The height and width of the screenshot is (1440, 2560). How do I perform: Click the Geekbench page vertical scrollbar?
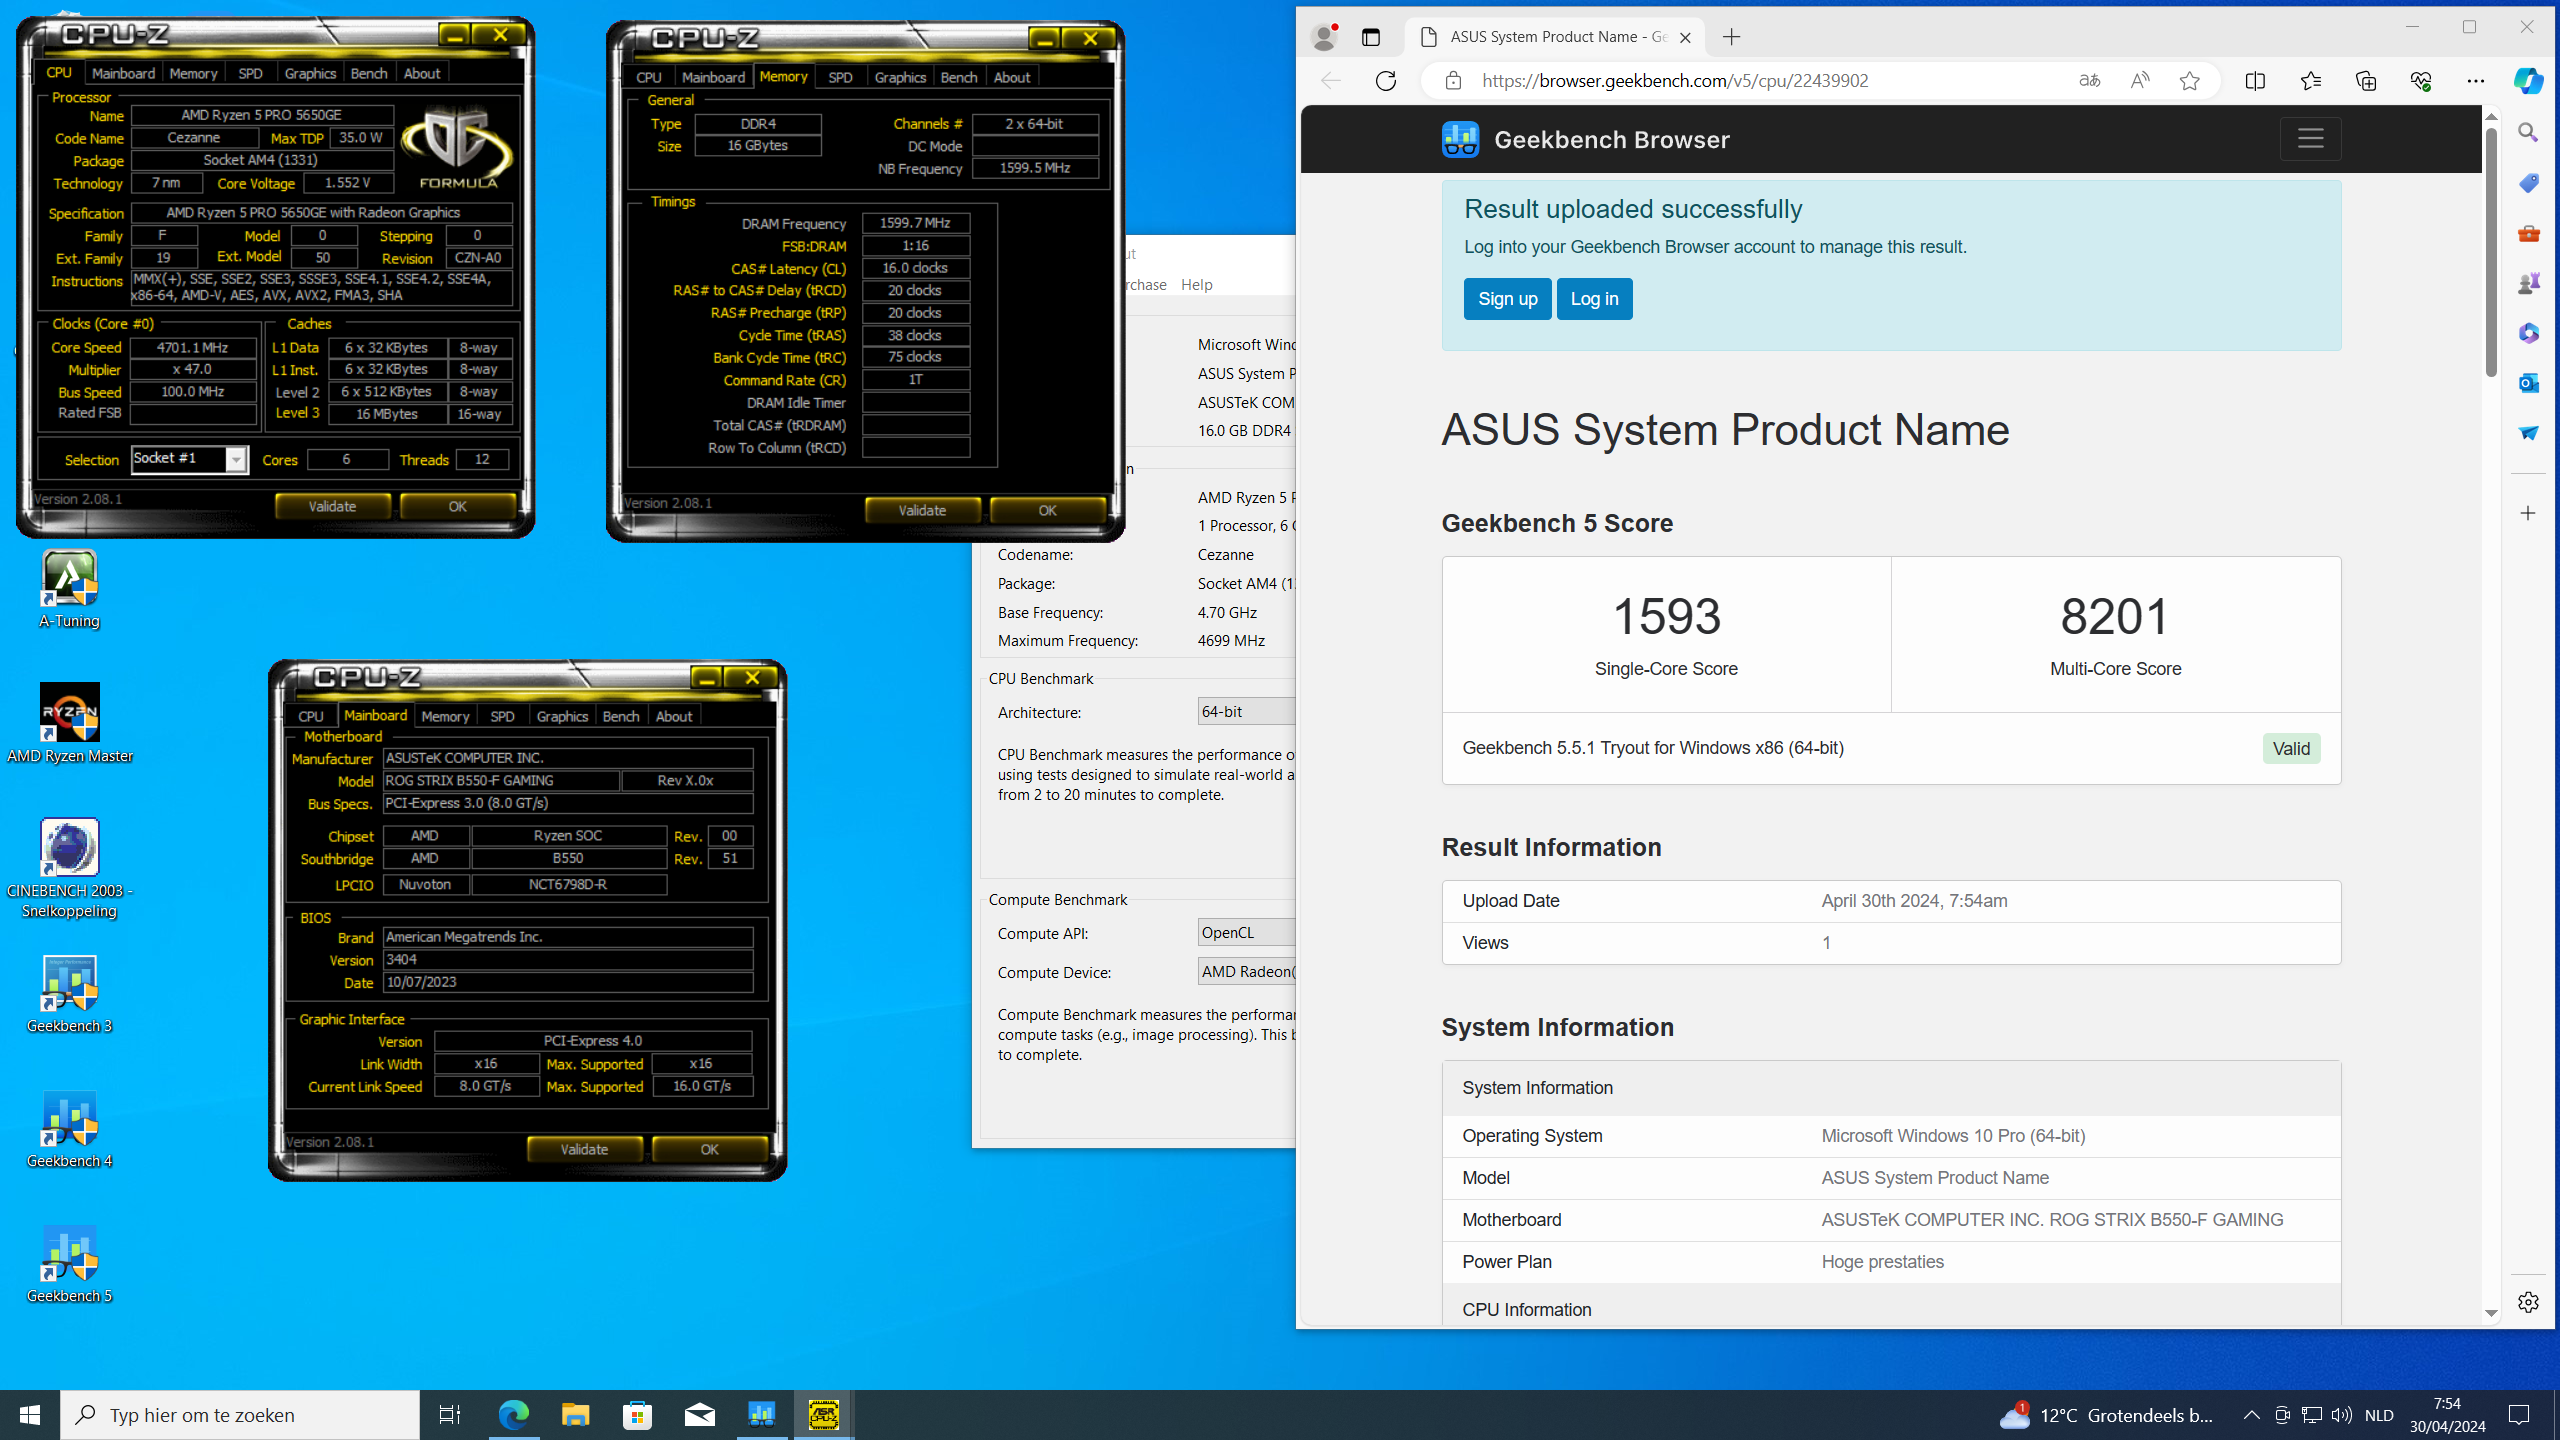click(x=2491, y=254)
